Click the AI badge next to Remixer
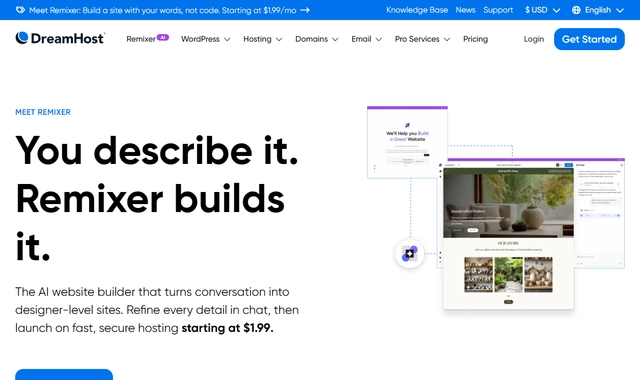 [x=162, y=37]
